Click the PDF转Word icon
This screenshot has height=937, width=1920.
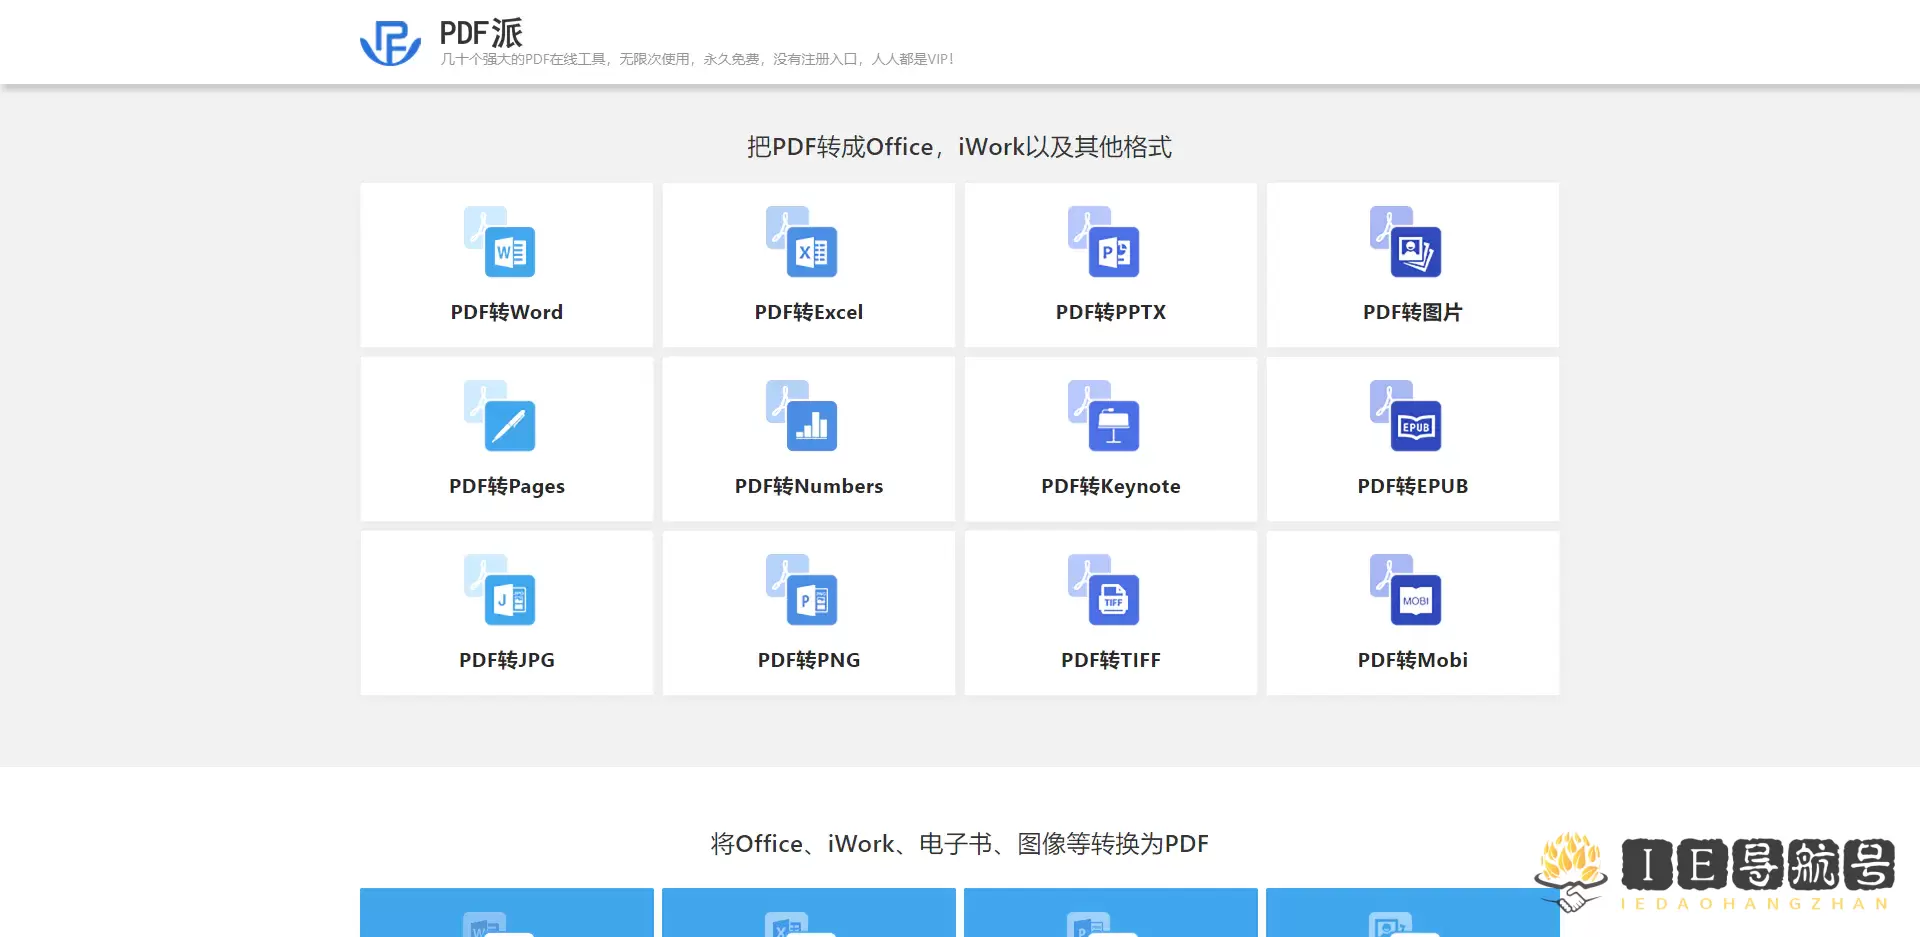(x=500, y=241)
